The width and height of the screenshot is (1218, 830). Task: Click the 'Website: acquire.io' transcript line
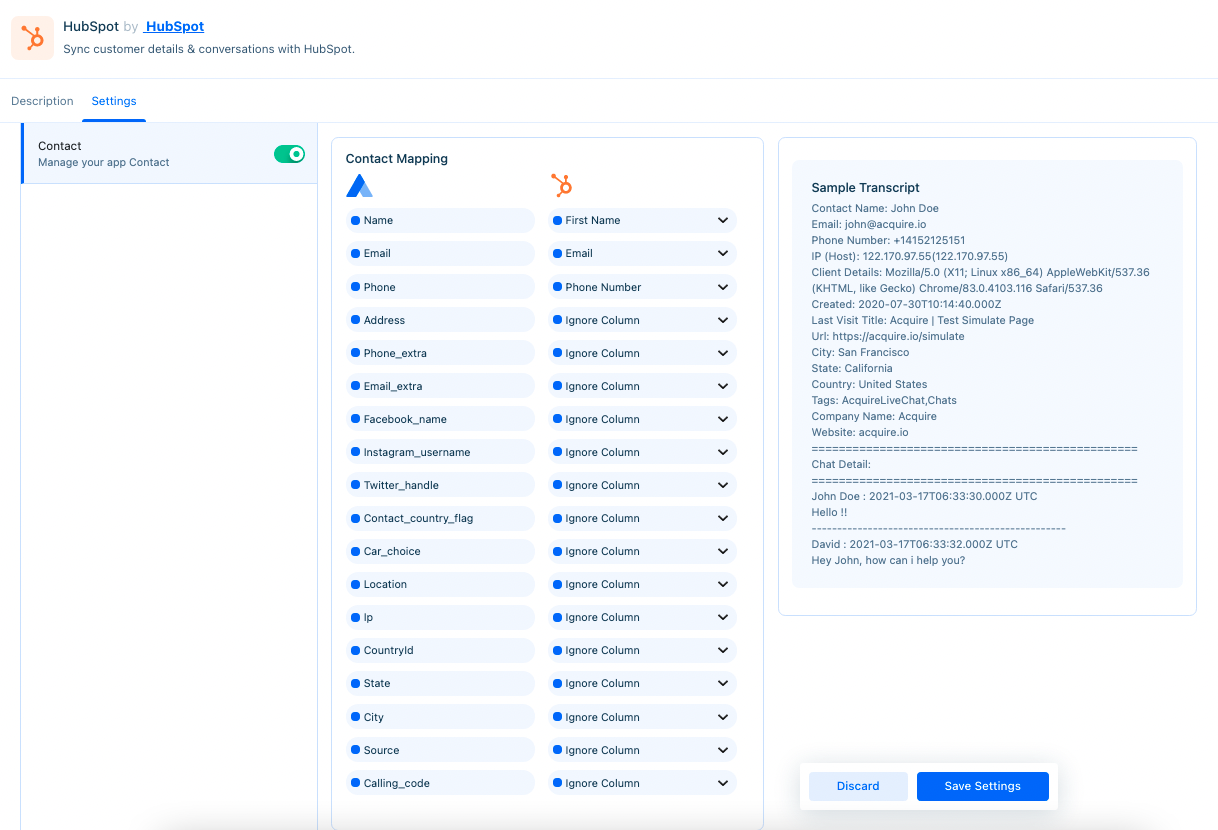click(860, 432)
